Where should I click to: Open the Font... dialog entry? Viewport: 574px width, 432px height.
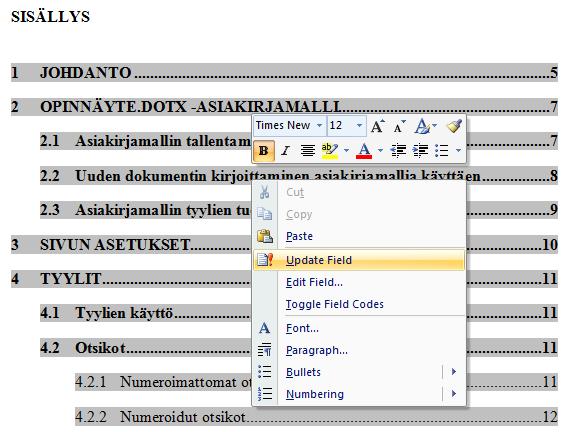pyautogui.click(x=359, y=328)
